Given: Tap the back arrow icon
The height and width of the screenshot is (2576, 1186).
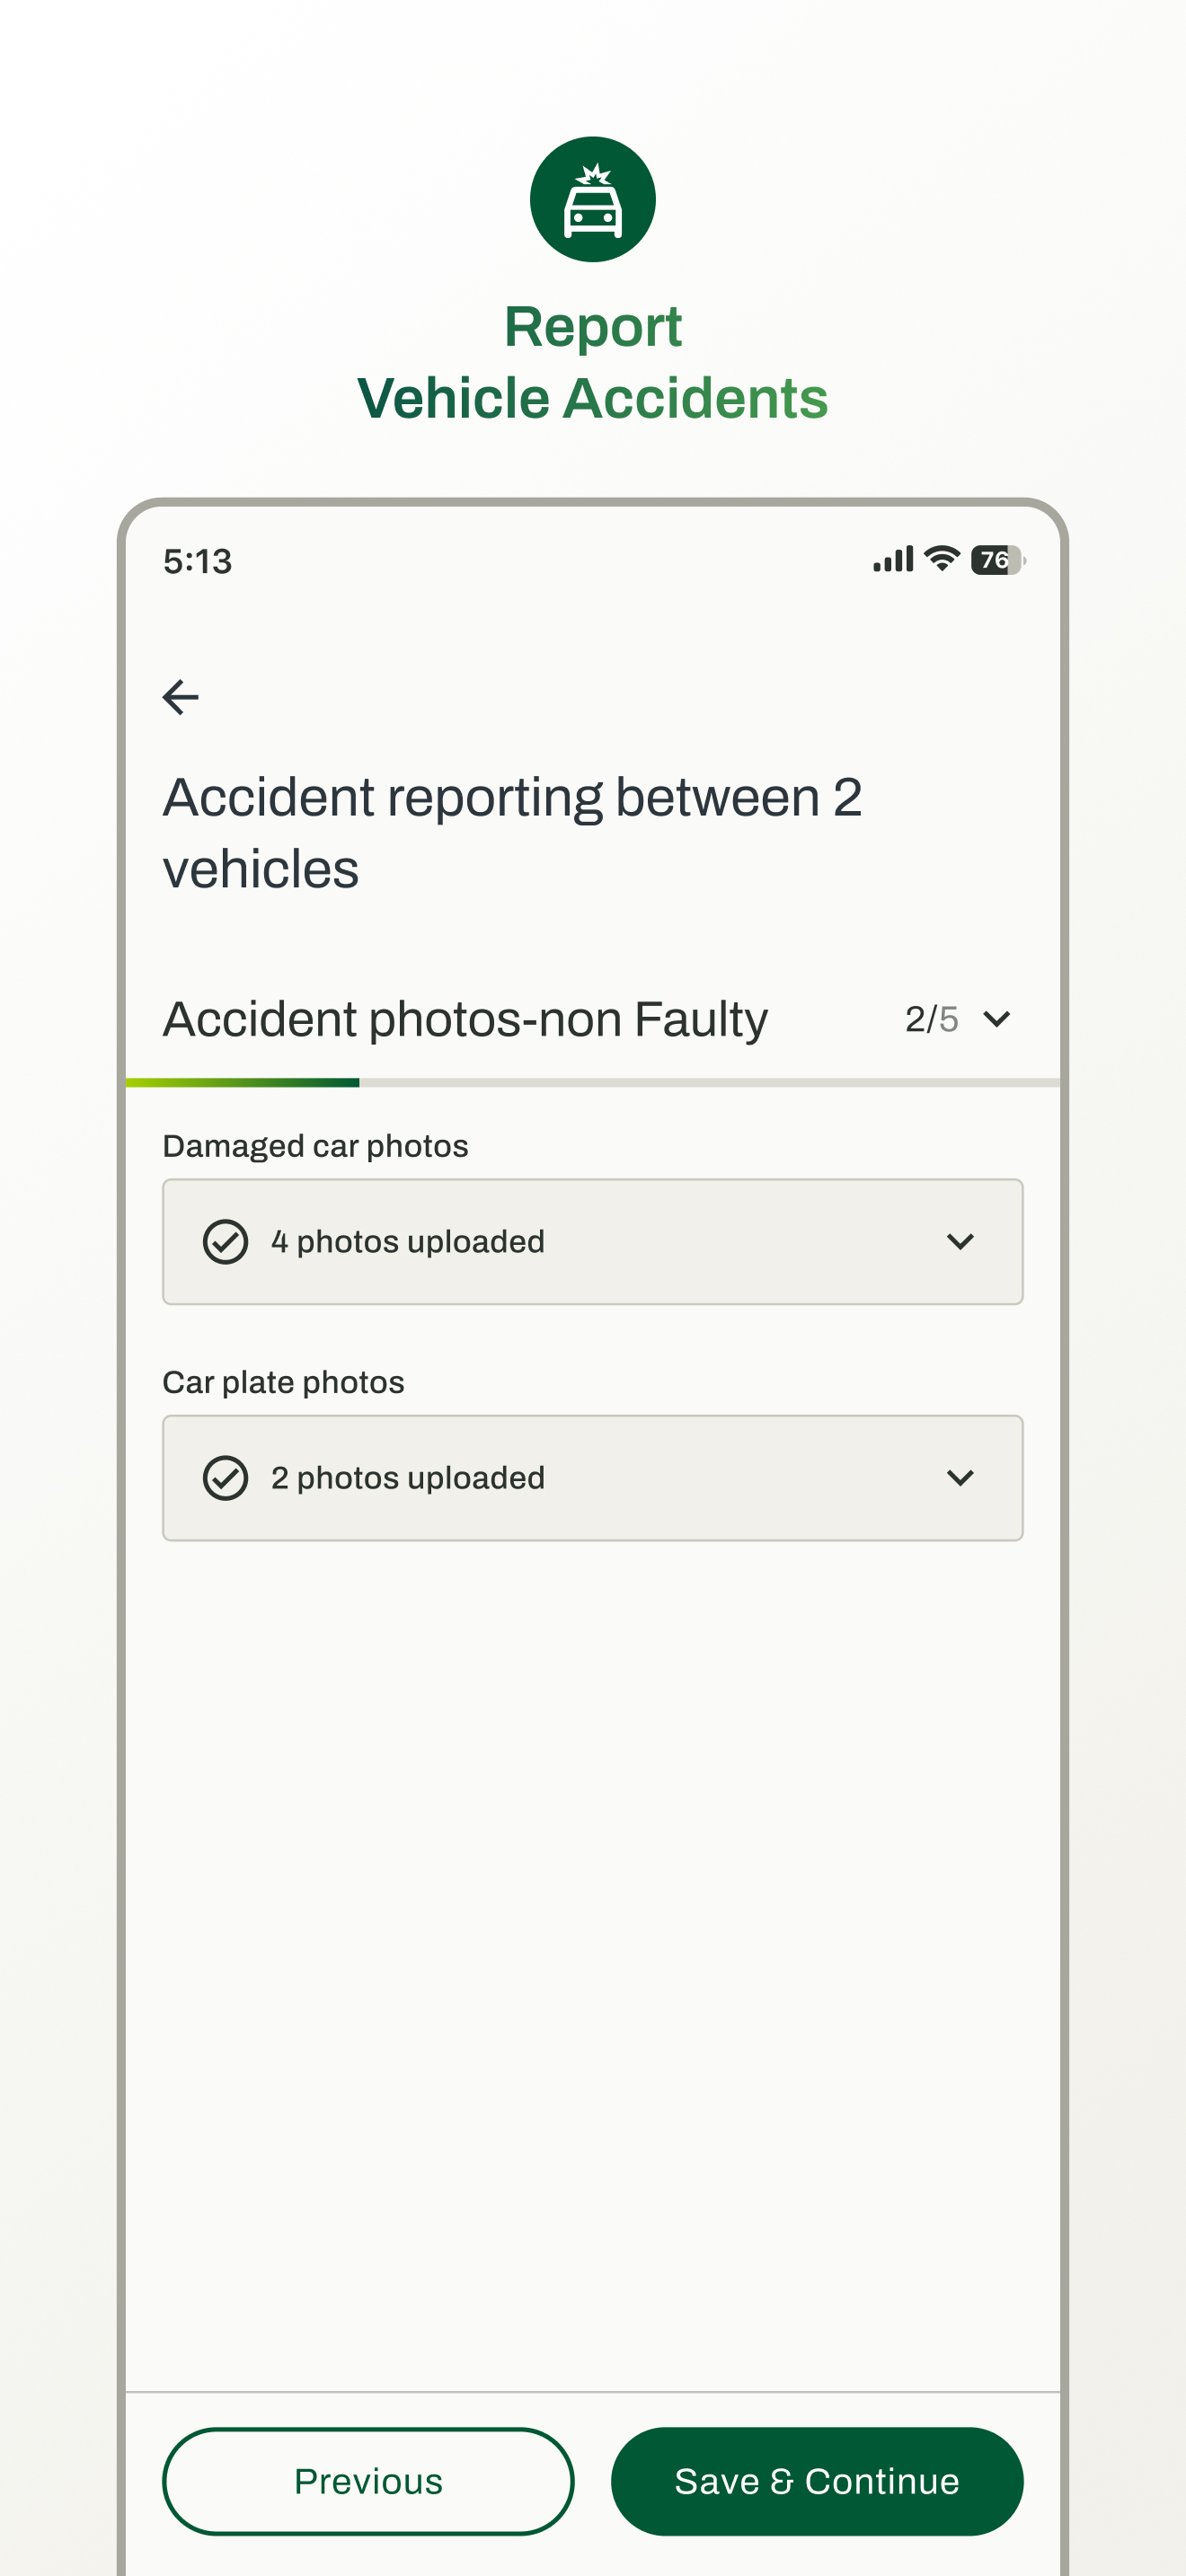Looking at the screenshot, I should (x=180, y=697).
